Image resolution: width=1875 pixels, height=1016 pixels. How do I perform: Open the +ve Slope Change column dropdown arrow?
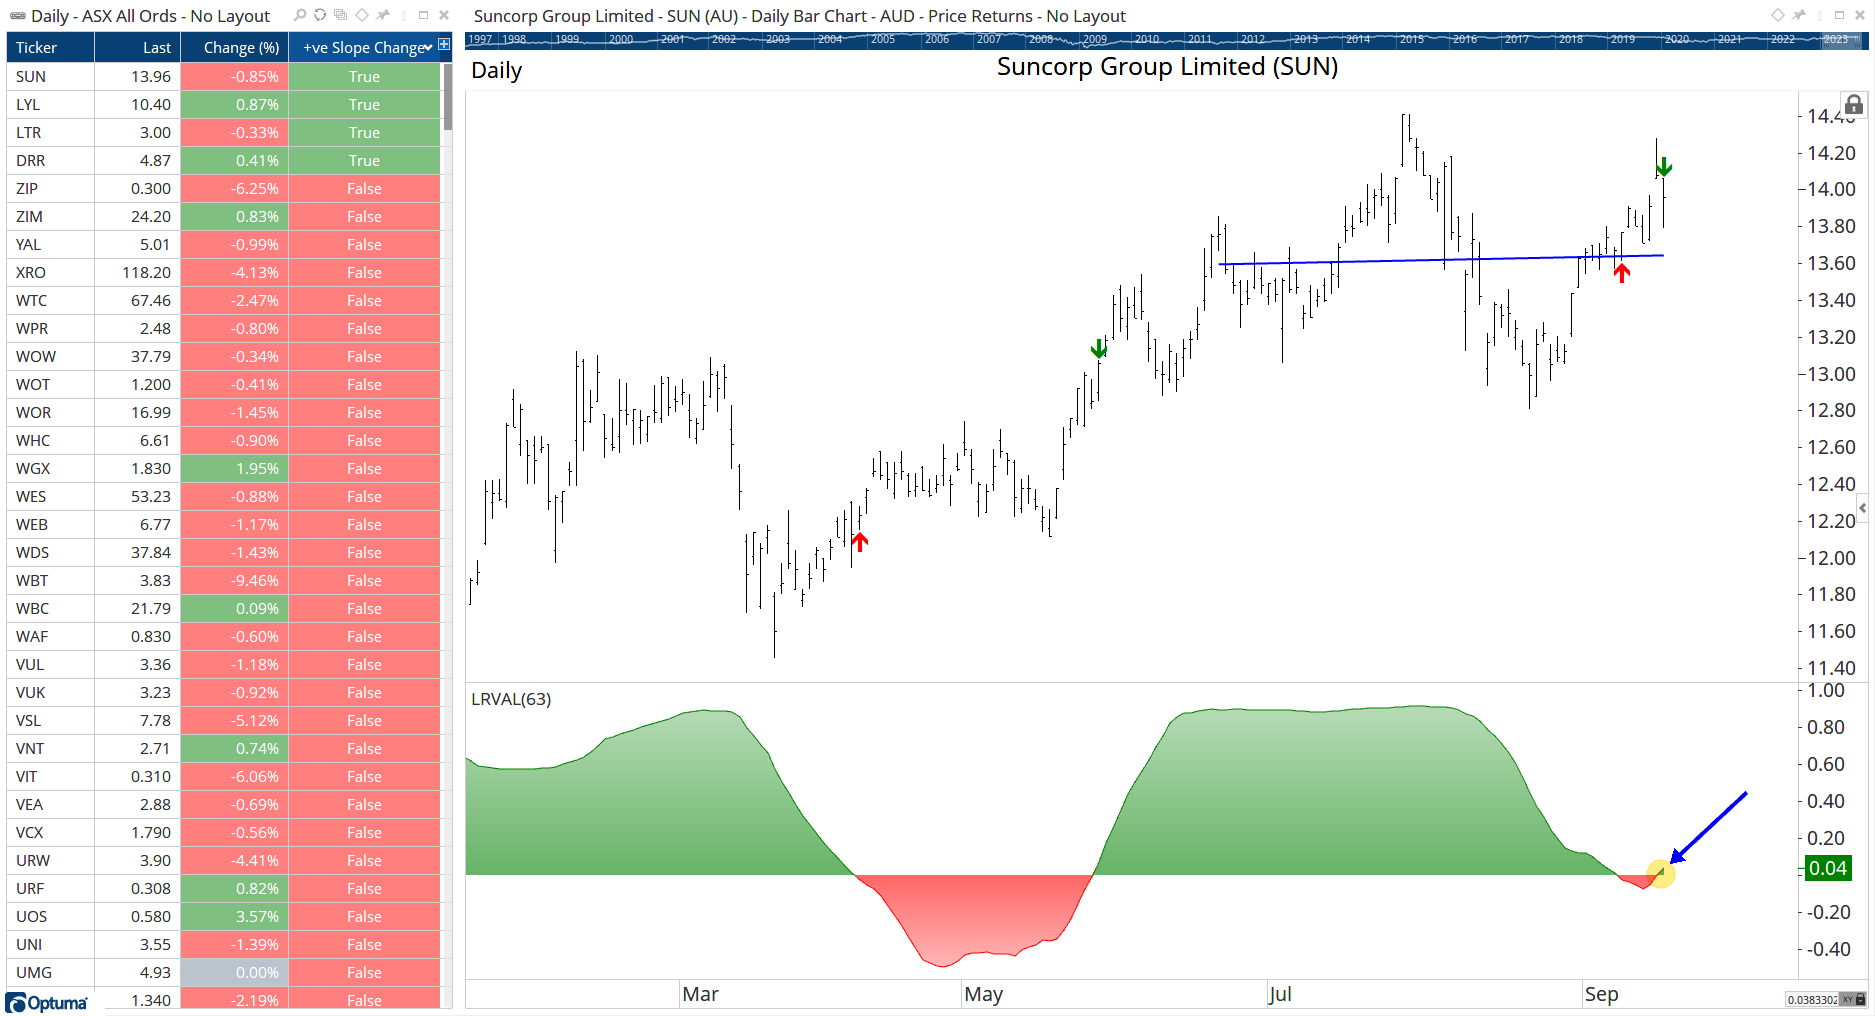click(428, 47)
